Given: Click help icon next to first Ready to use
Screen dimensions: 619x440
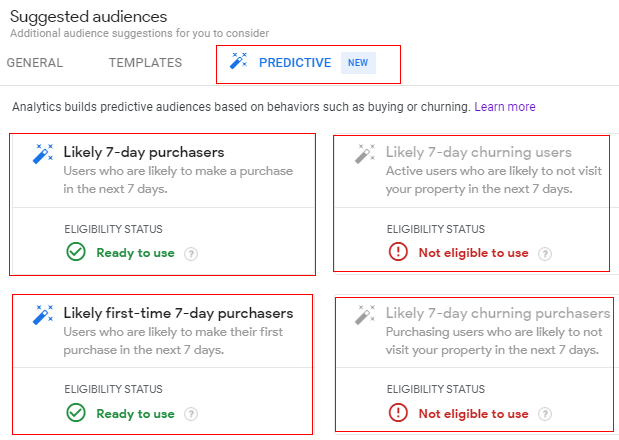Looking at the screenshot, I should 191,253.
